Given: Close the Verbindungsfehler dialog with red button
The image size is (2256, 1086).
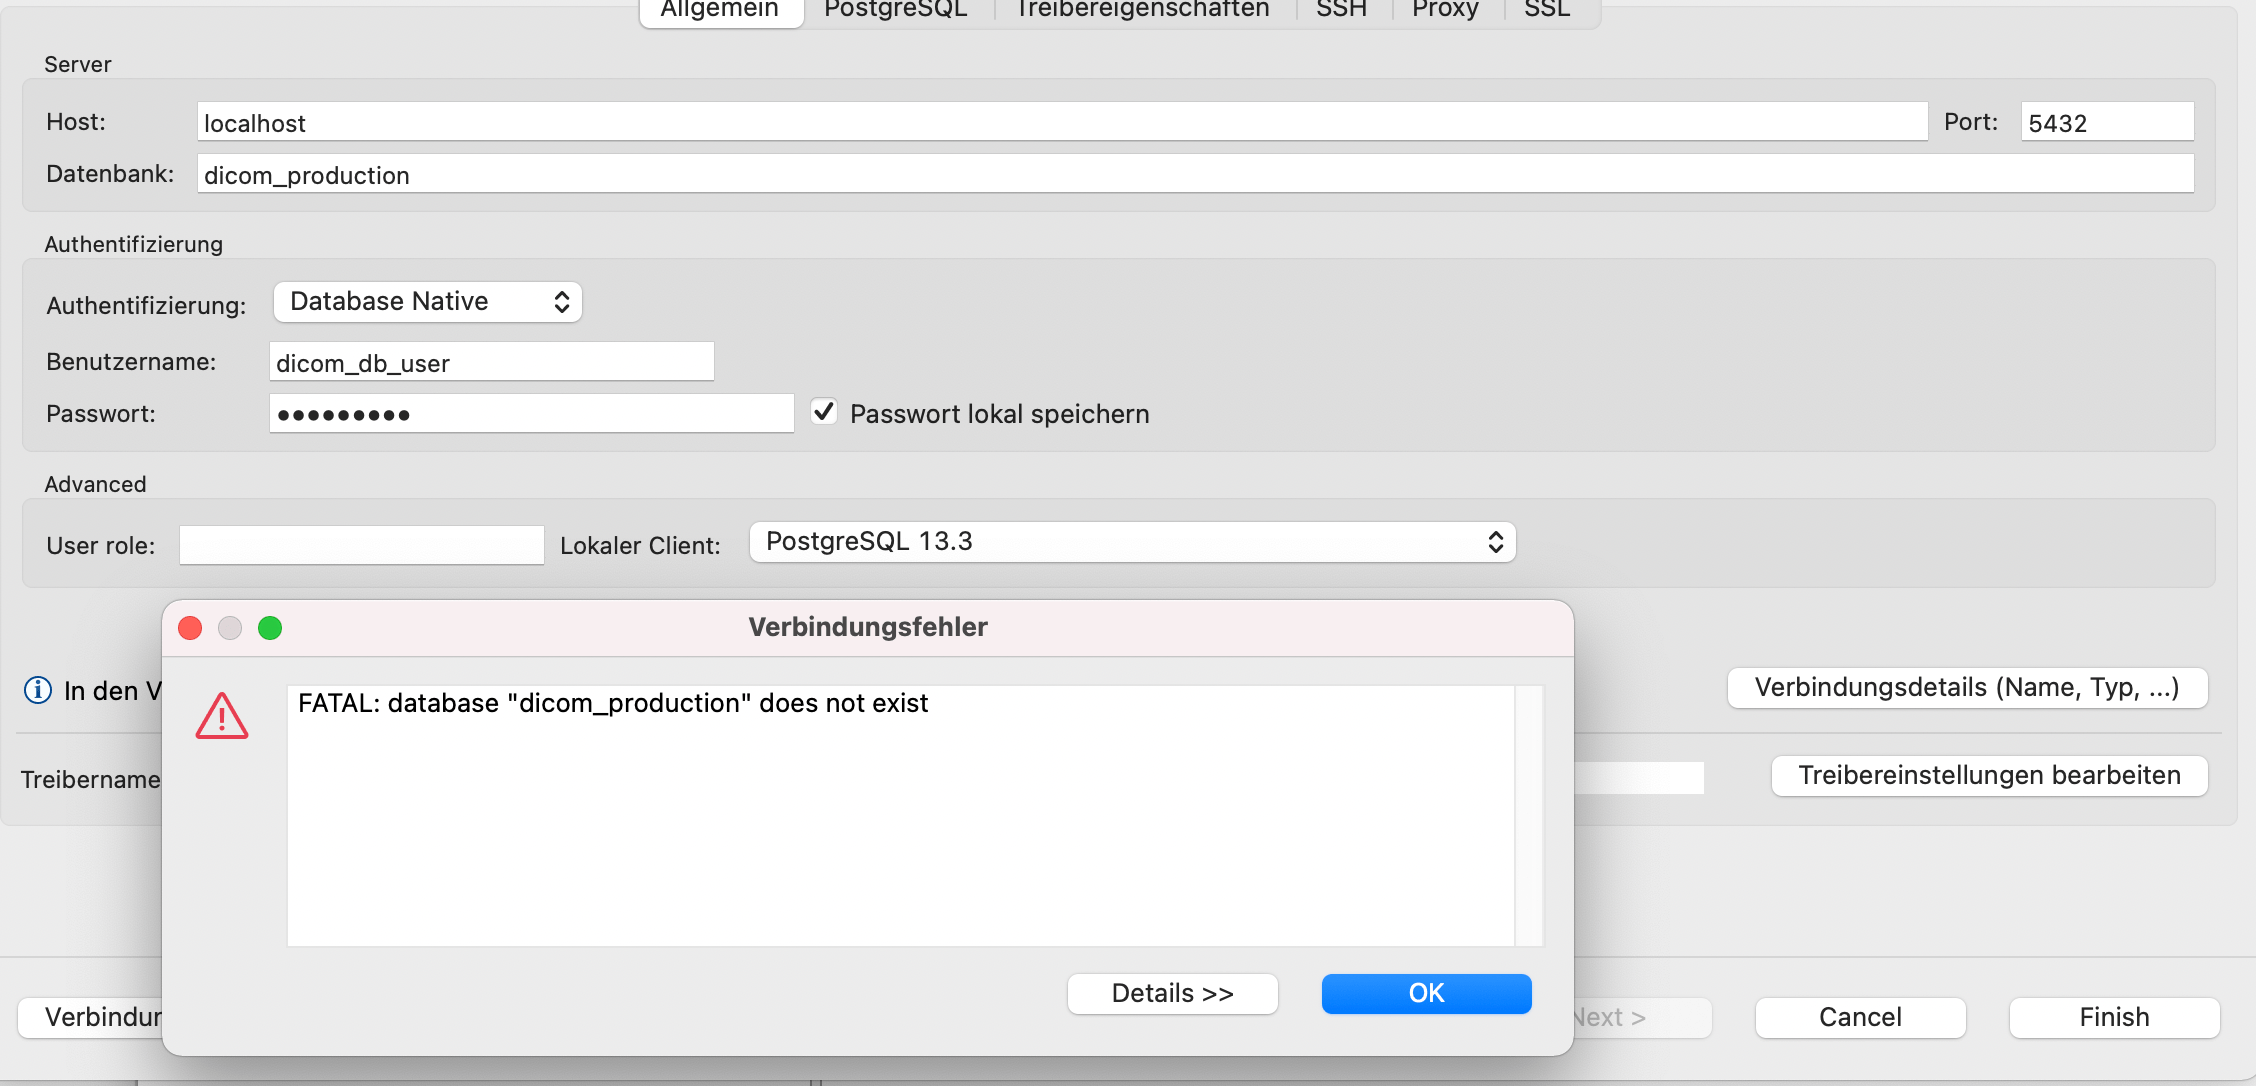Looking at the screenshot, I should tap(190, 627).
